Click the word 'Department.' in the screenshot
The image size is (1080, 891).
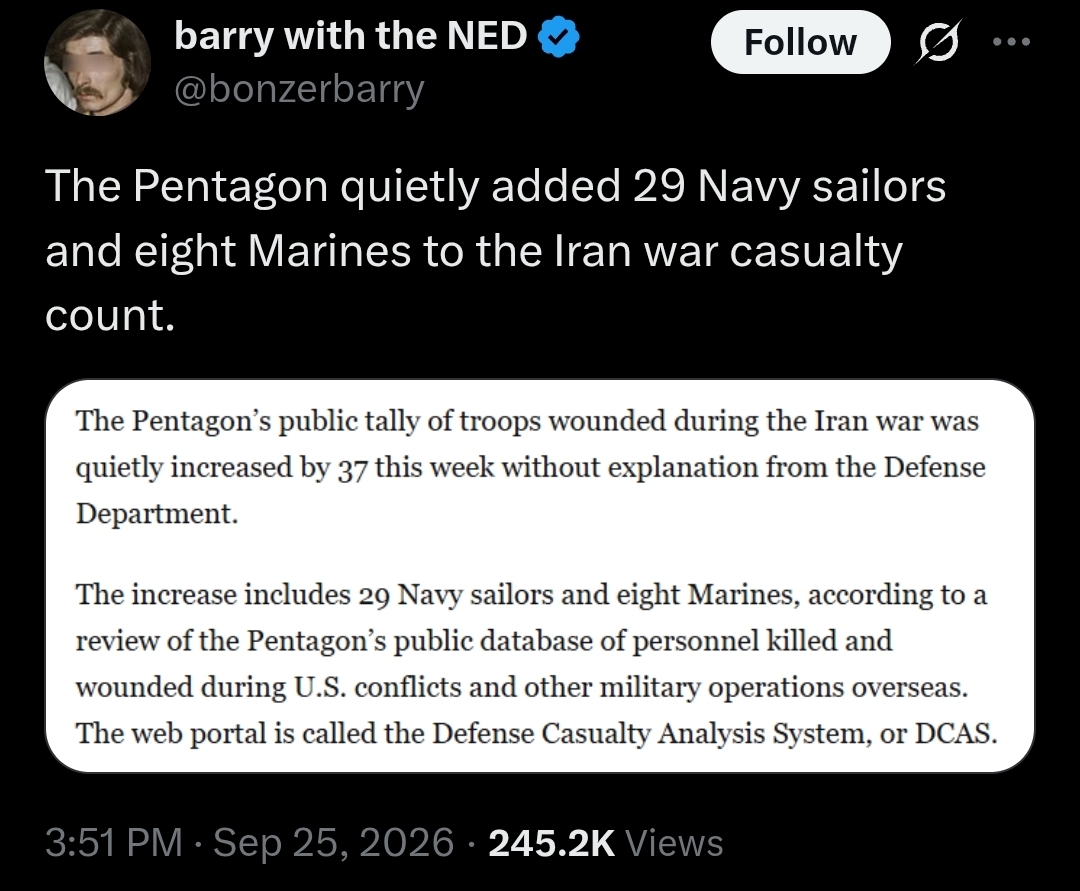157,514
